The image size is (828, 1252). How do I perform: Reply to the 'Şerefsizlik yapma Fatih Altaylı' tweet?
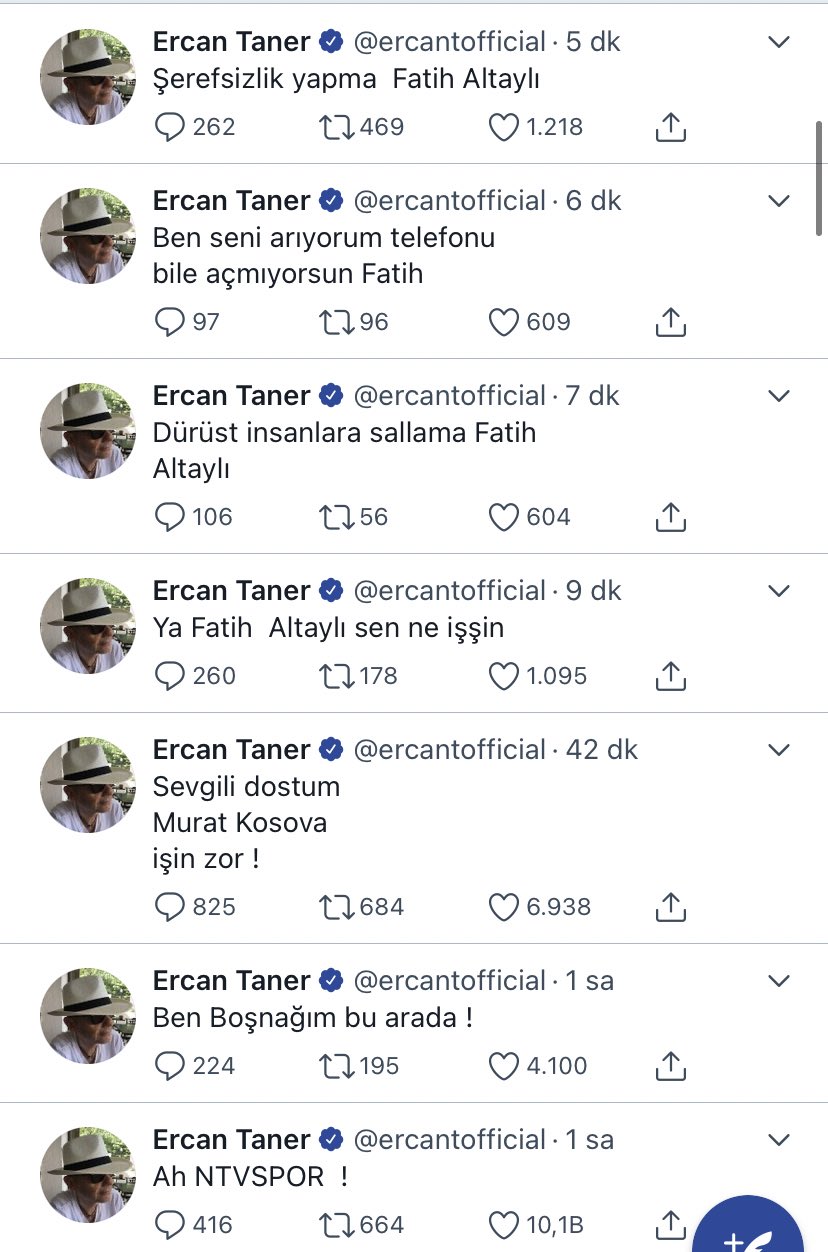coord(172,127)
